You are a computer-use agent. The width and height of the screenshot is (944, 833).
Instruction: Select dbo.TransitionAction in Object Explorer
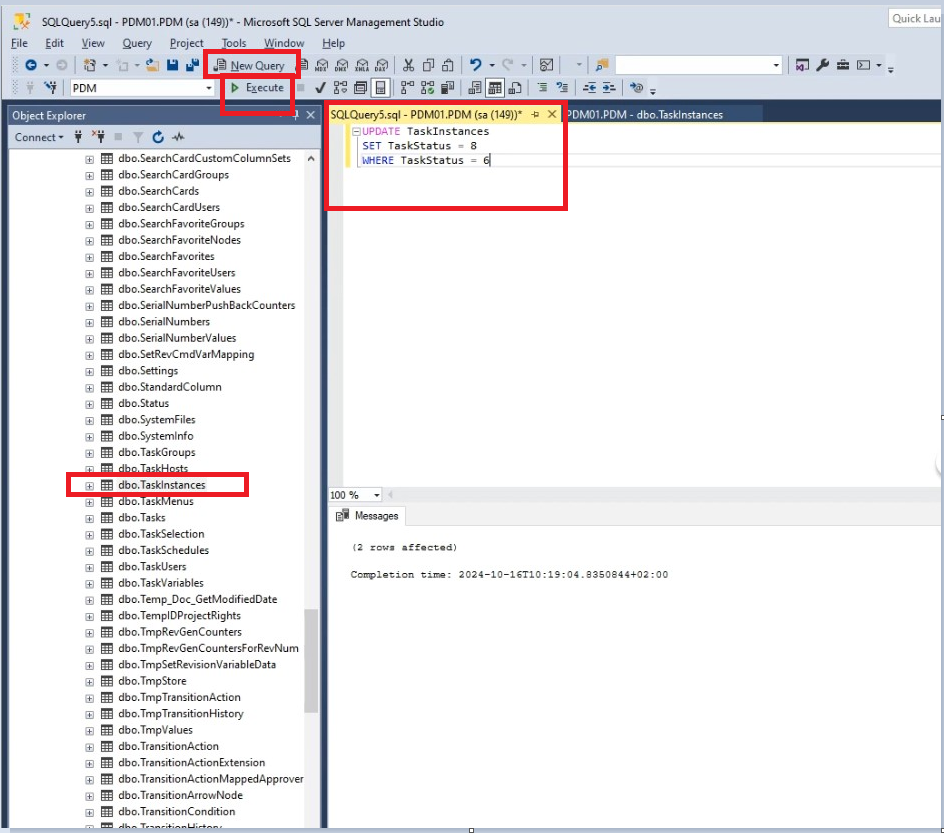click(x=168, y=746)
